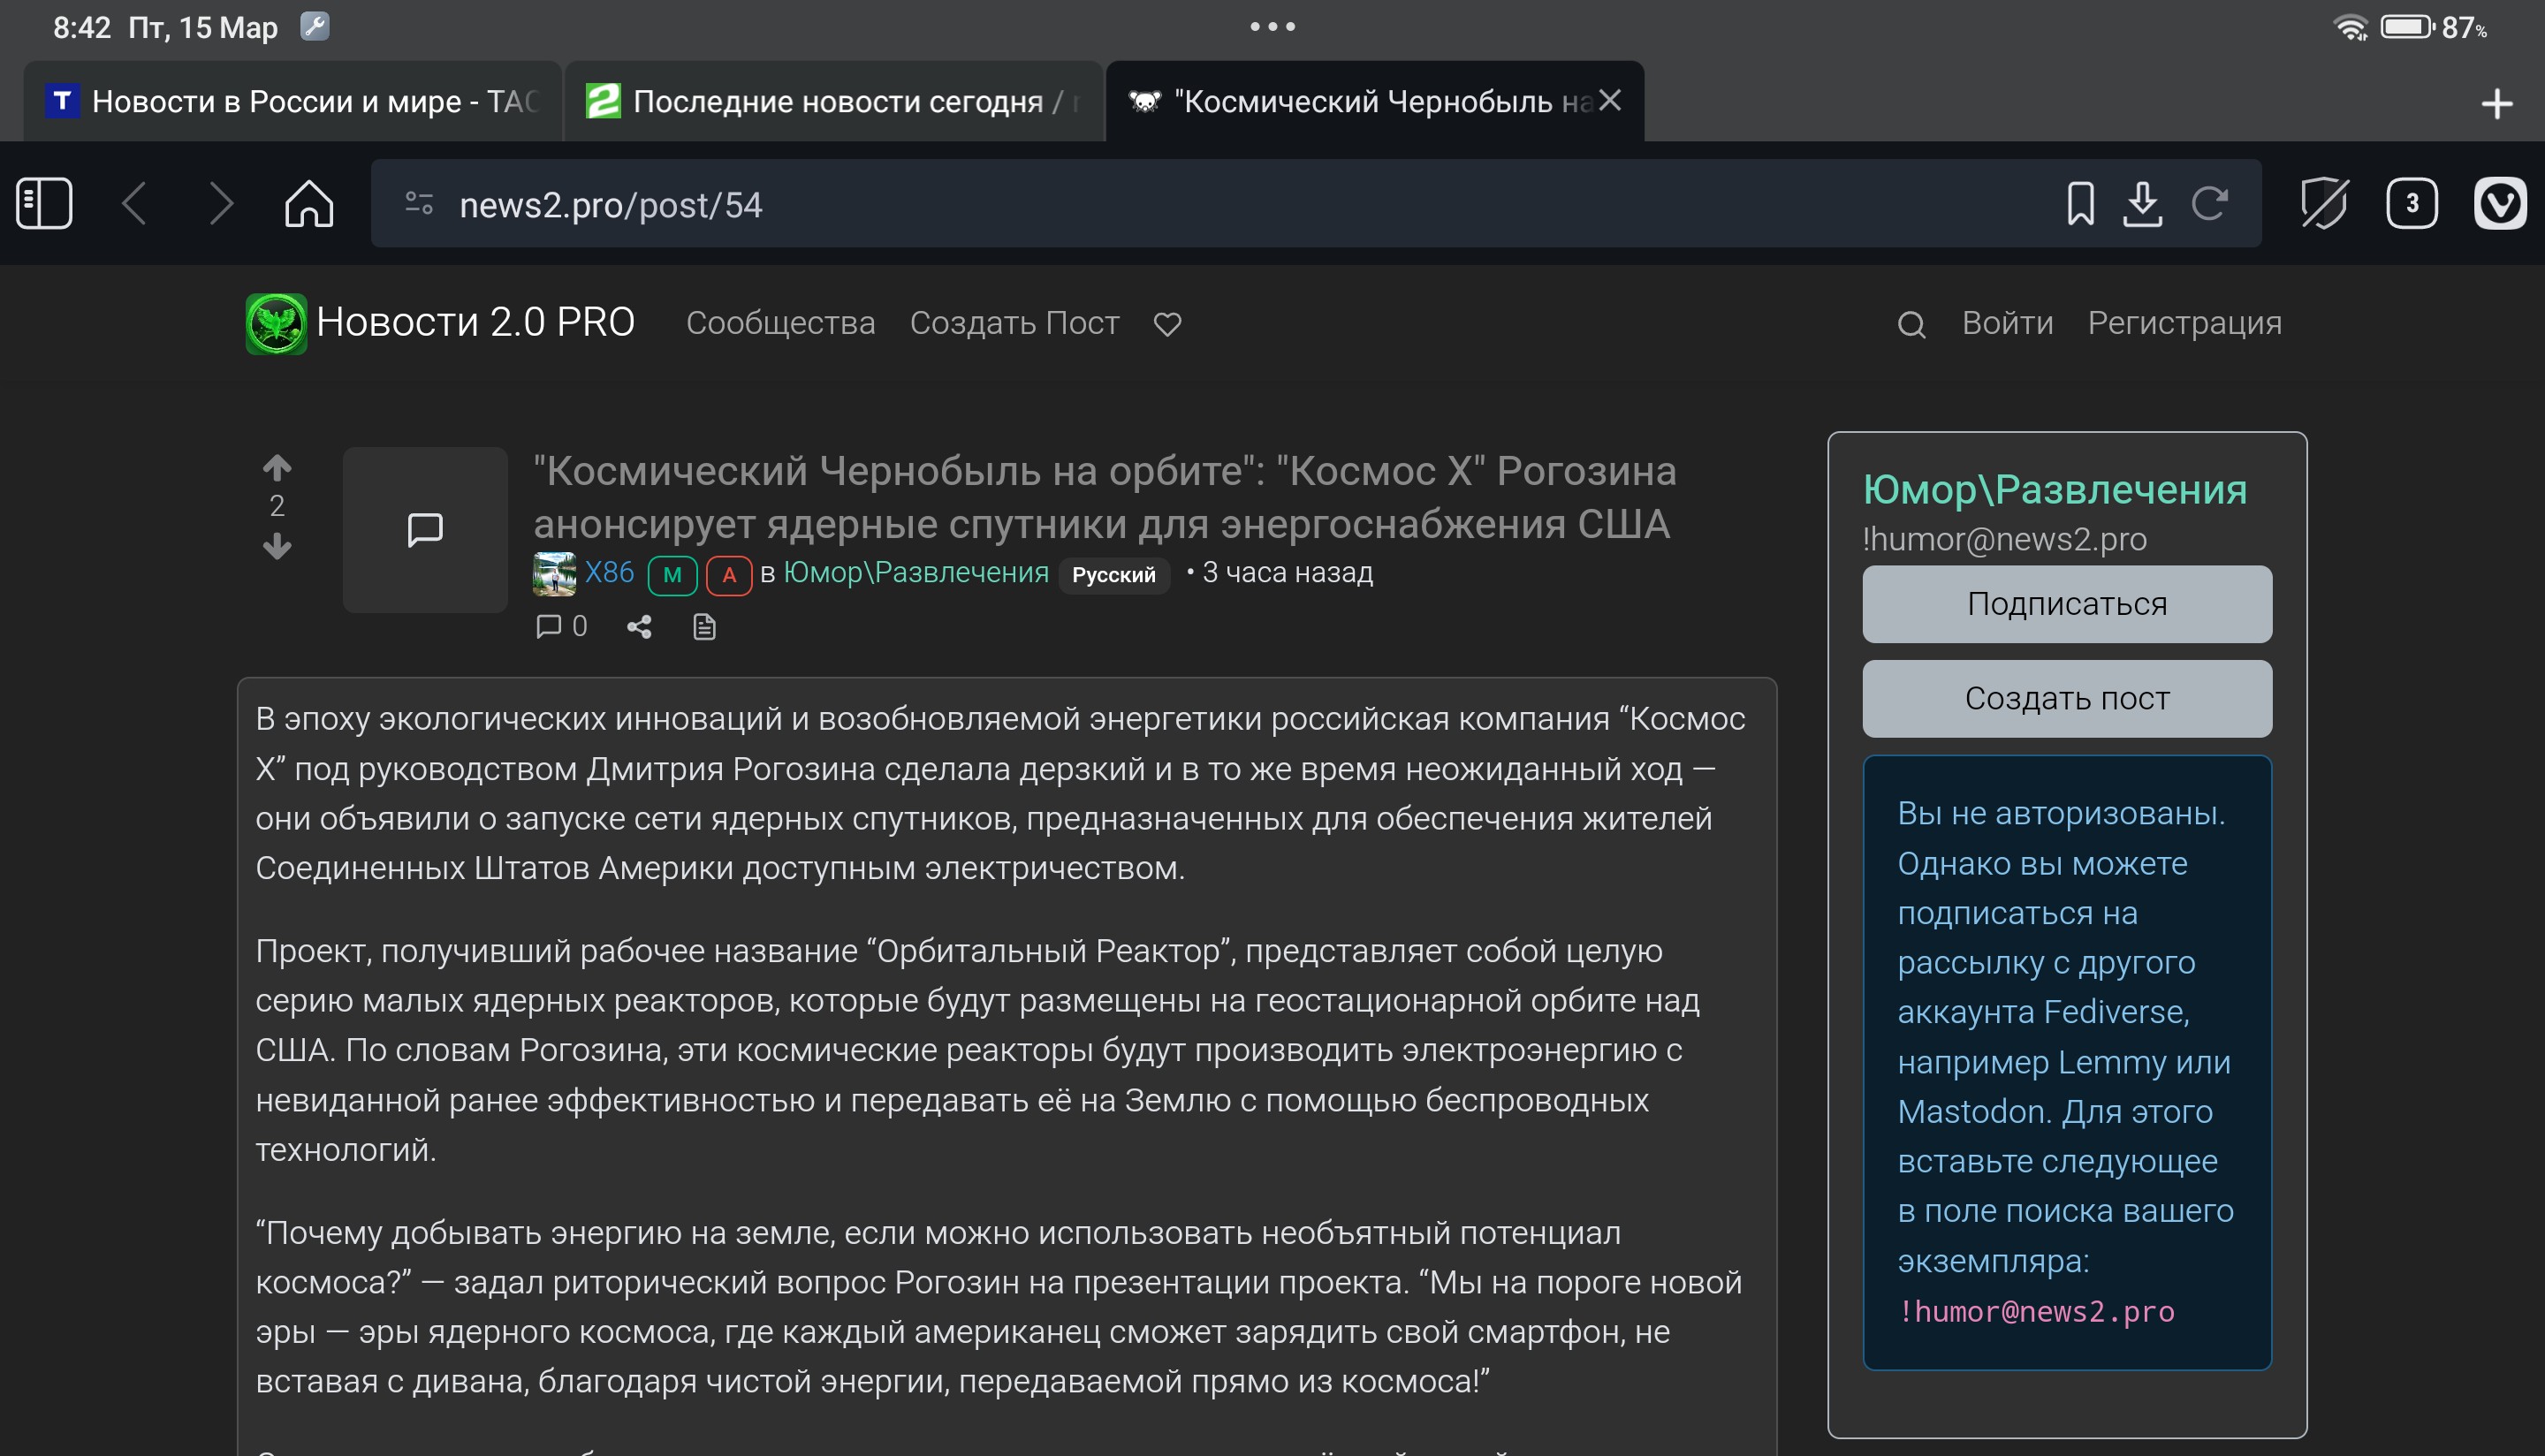Open the heart donate icon in the navbar
The width and height of the screenshot is (2545, 1456).
point(1167,324)
